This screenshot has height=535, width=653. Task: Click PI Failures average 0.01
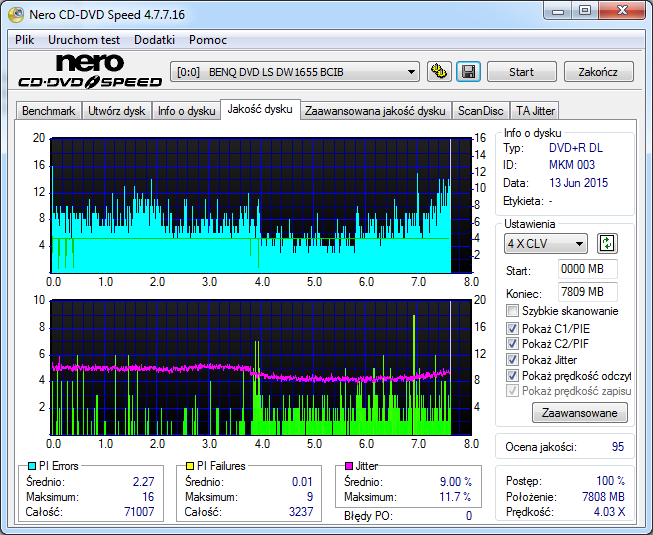coord(302,482)
